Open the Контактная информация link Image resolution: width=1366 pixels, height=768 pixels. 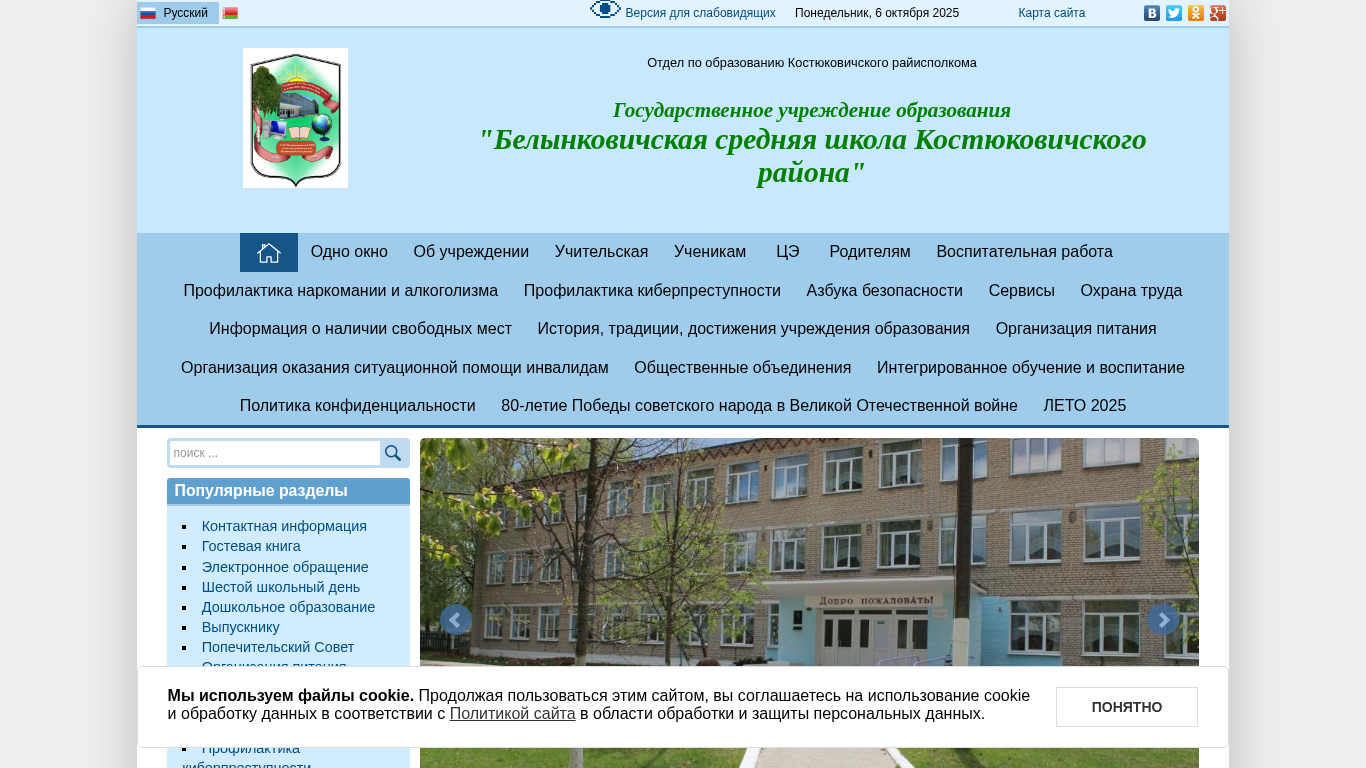(284, 526)
